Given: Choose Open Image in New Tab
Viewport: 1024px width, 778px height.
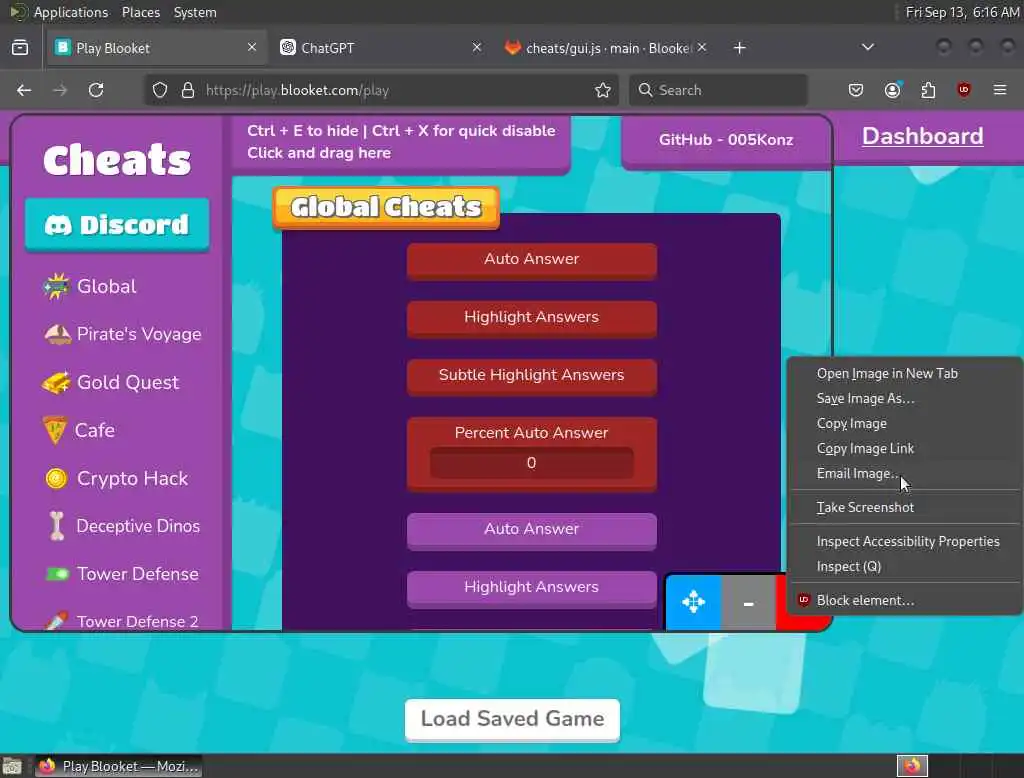Looking at the screenshot, I should point(904,374).
